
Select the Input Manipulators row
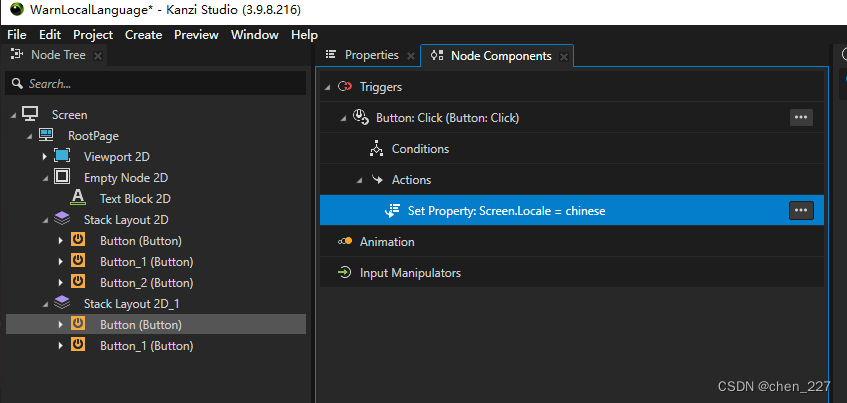[572, 272]
